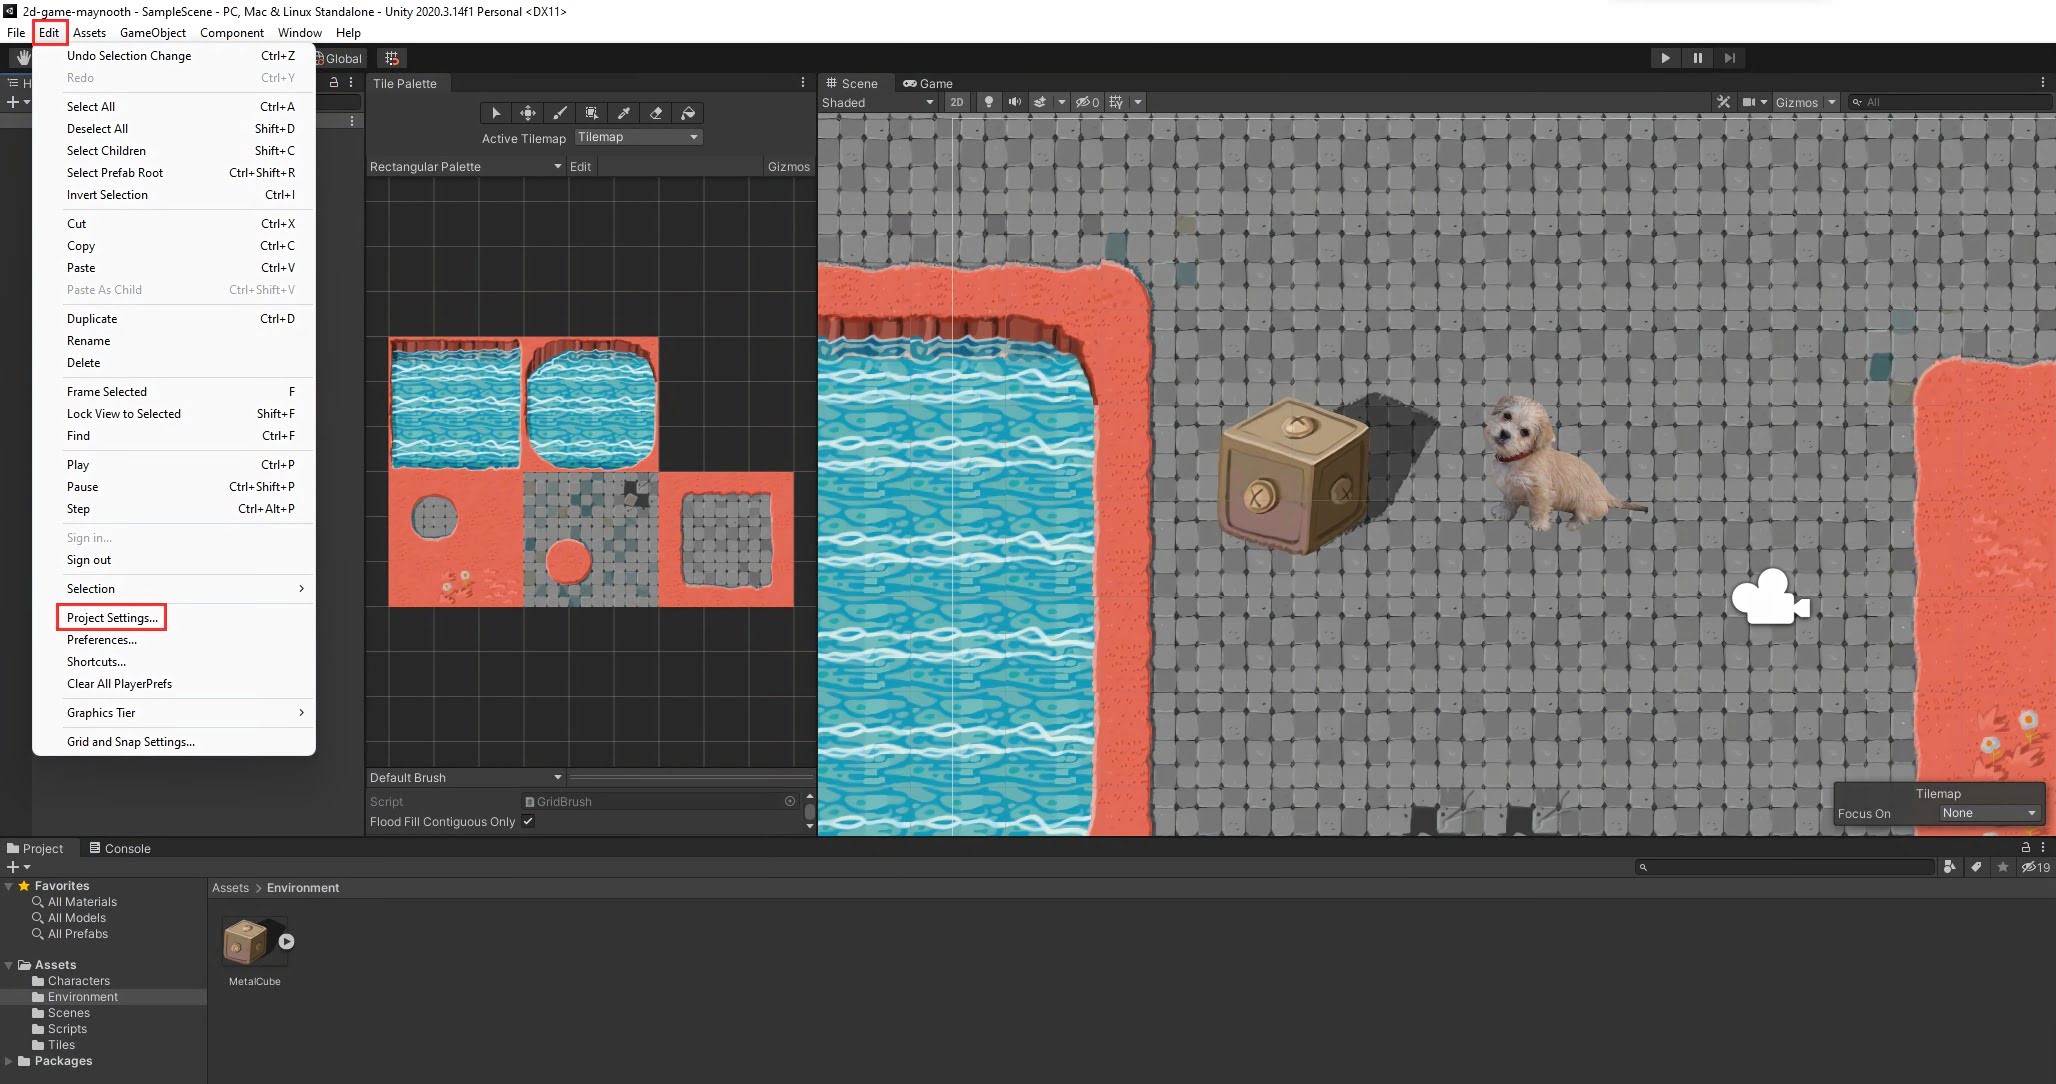Click the Move tool icon in Tile Palette
Image resolution: width=2056 pixels, height=1084 pixels.
click(x=528, y=113)
